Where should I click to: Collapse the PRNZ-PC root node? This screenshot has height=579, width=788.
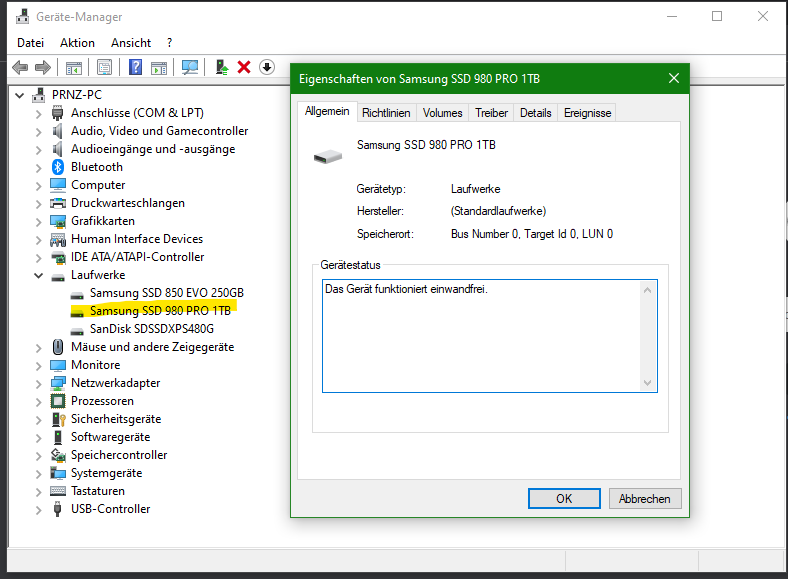point(20,95)
